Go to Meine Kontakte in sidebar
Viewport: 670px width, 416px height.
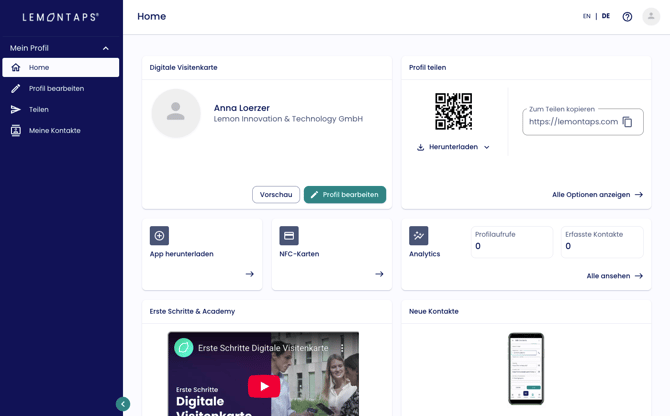coord(54,131)
